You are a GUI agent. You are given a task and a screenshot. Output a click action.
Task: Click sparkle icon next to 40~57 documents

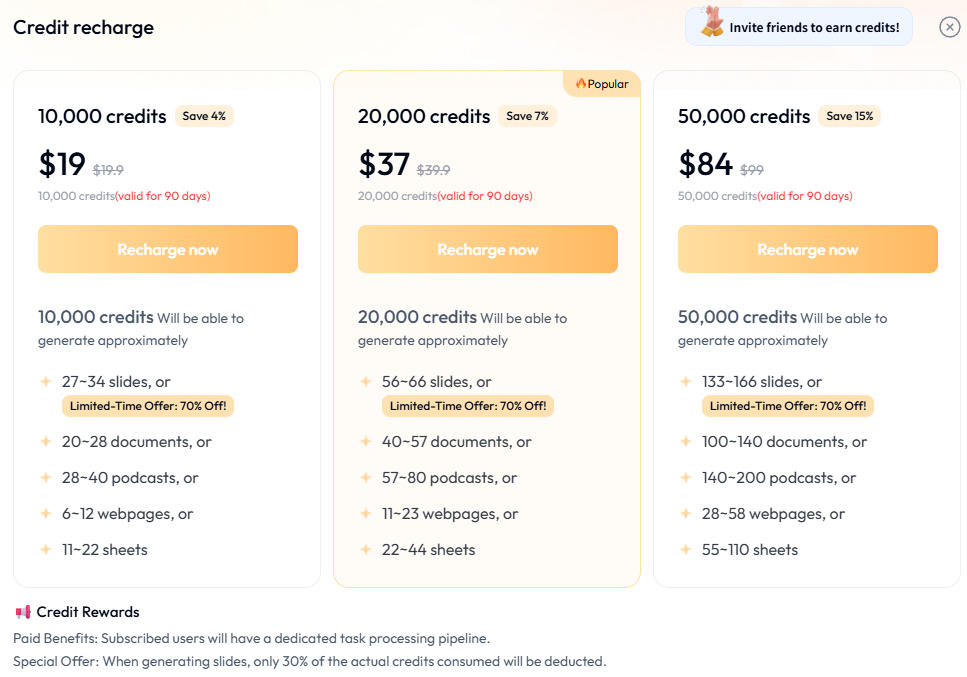pos(365,441)
